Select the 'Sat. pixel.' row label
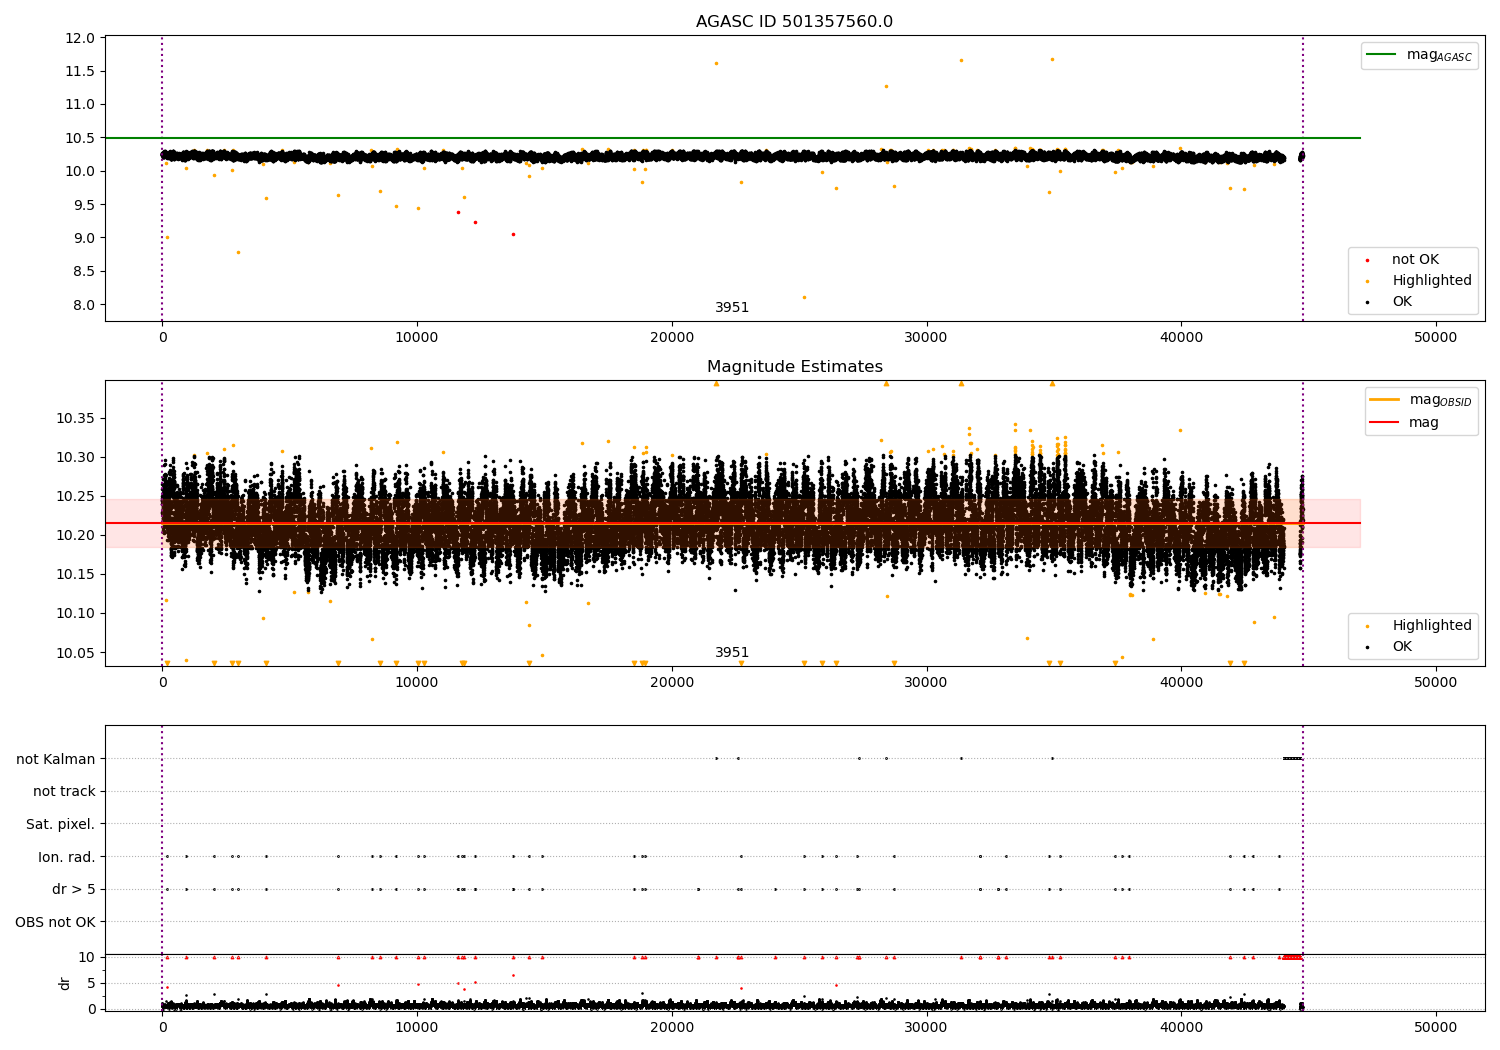The height and width of the screenshot is (1050, 1500). click(x=61, y=824)
